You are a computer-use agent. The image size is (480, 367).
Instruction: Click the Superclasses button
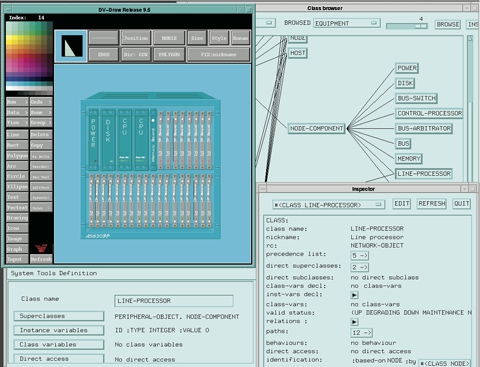click(x=59, y=316)
